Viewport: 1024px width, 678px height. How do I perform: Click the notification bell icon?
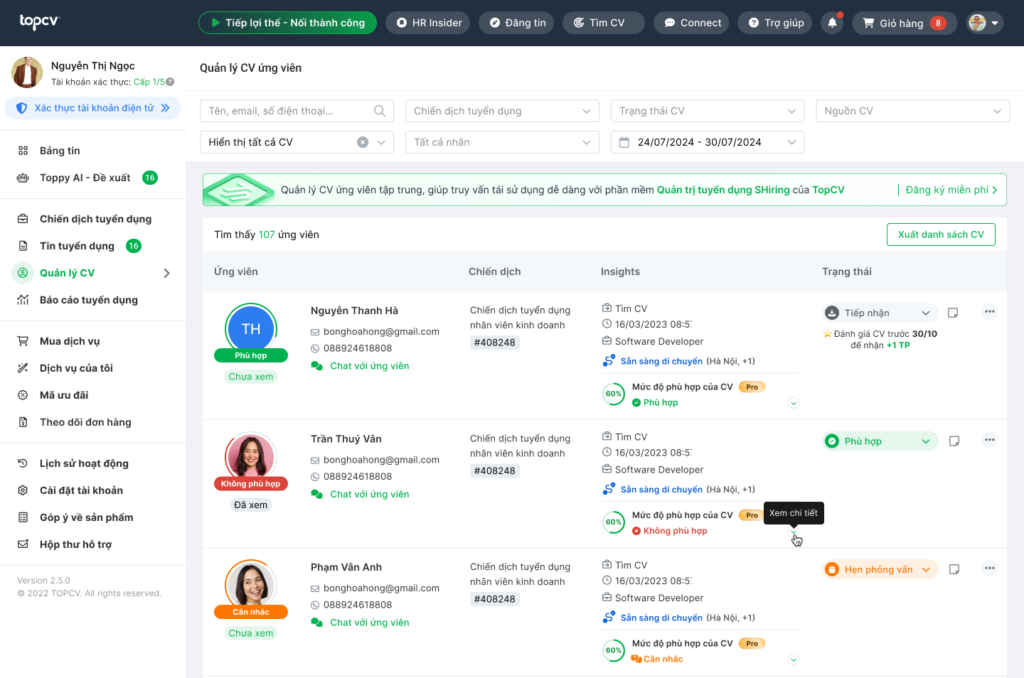click(832, 23)
